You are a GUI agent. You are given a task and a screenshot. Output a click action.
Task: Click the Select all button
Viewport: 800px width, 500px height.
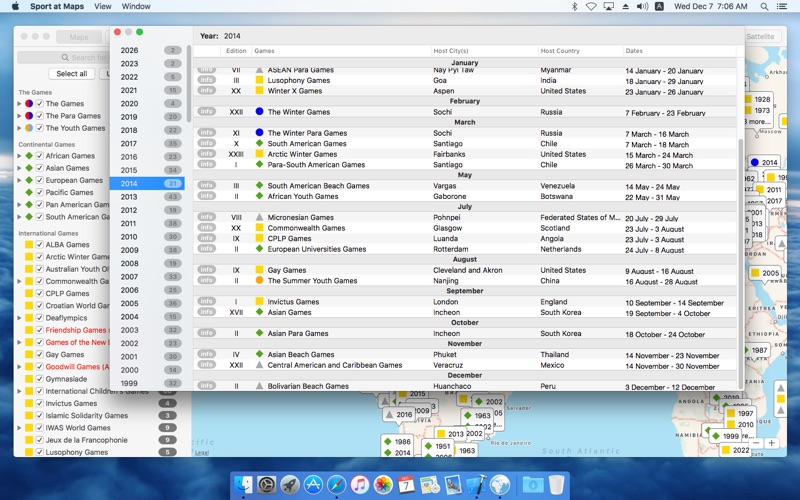[x=71, y=73]
